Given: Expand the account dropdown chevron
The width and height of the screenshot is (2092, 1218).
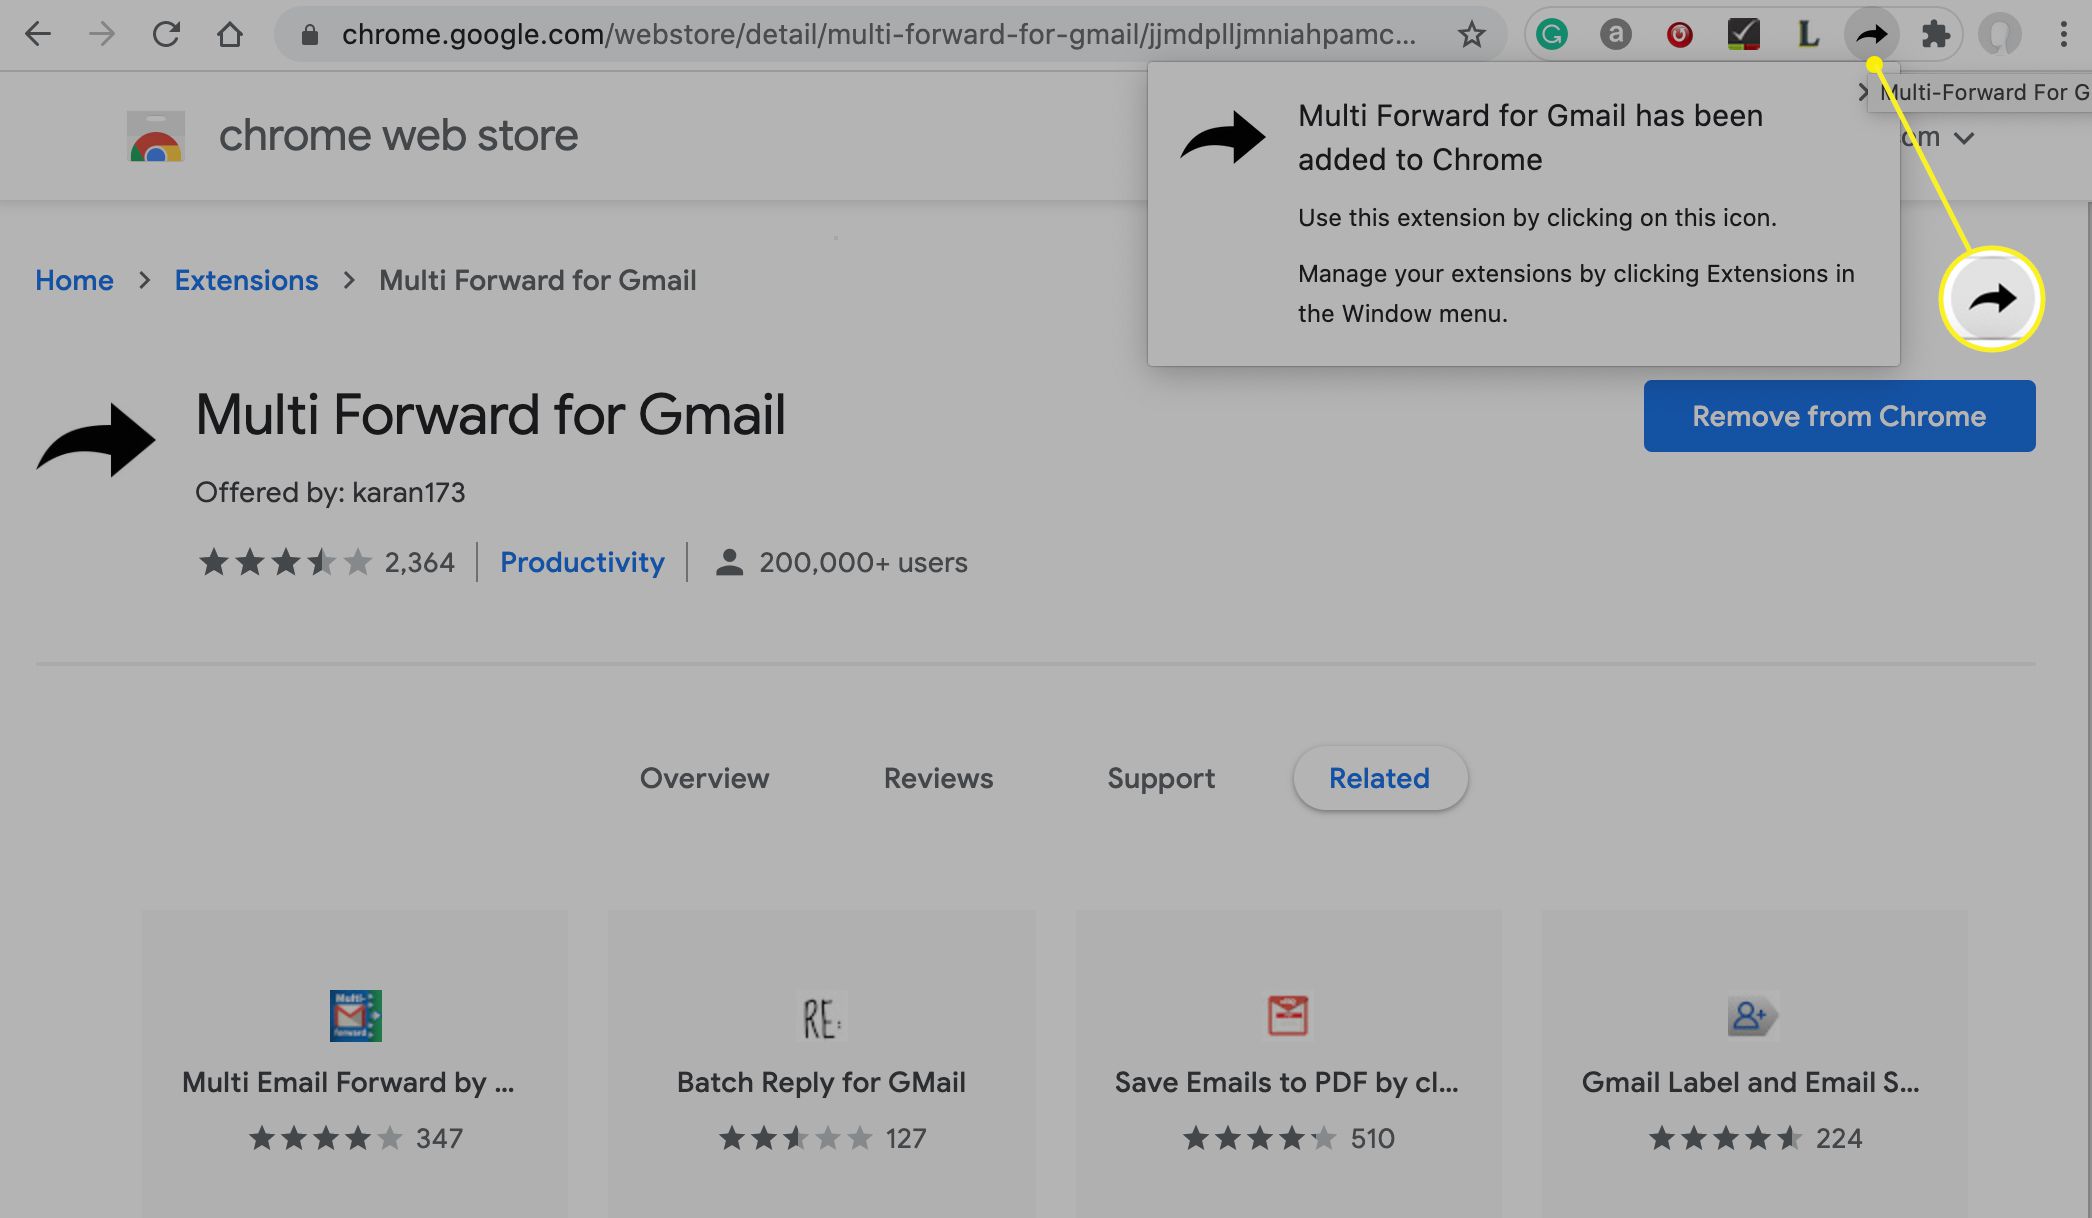Looking at the screenshot, I should click(1964, 138).
